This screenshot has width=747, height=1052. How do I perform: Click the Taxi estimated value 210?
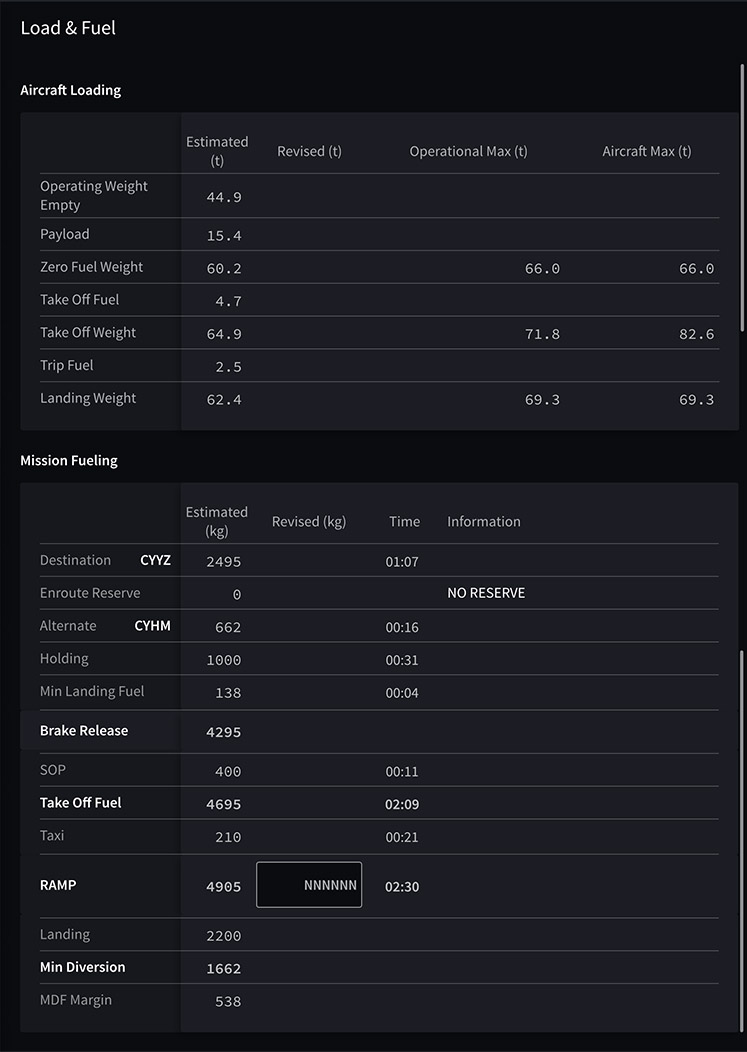pos(228,837)
